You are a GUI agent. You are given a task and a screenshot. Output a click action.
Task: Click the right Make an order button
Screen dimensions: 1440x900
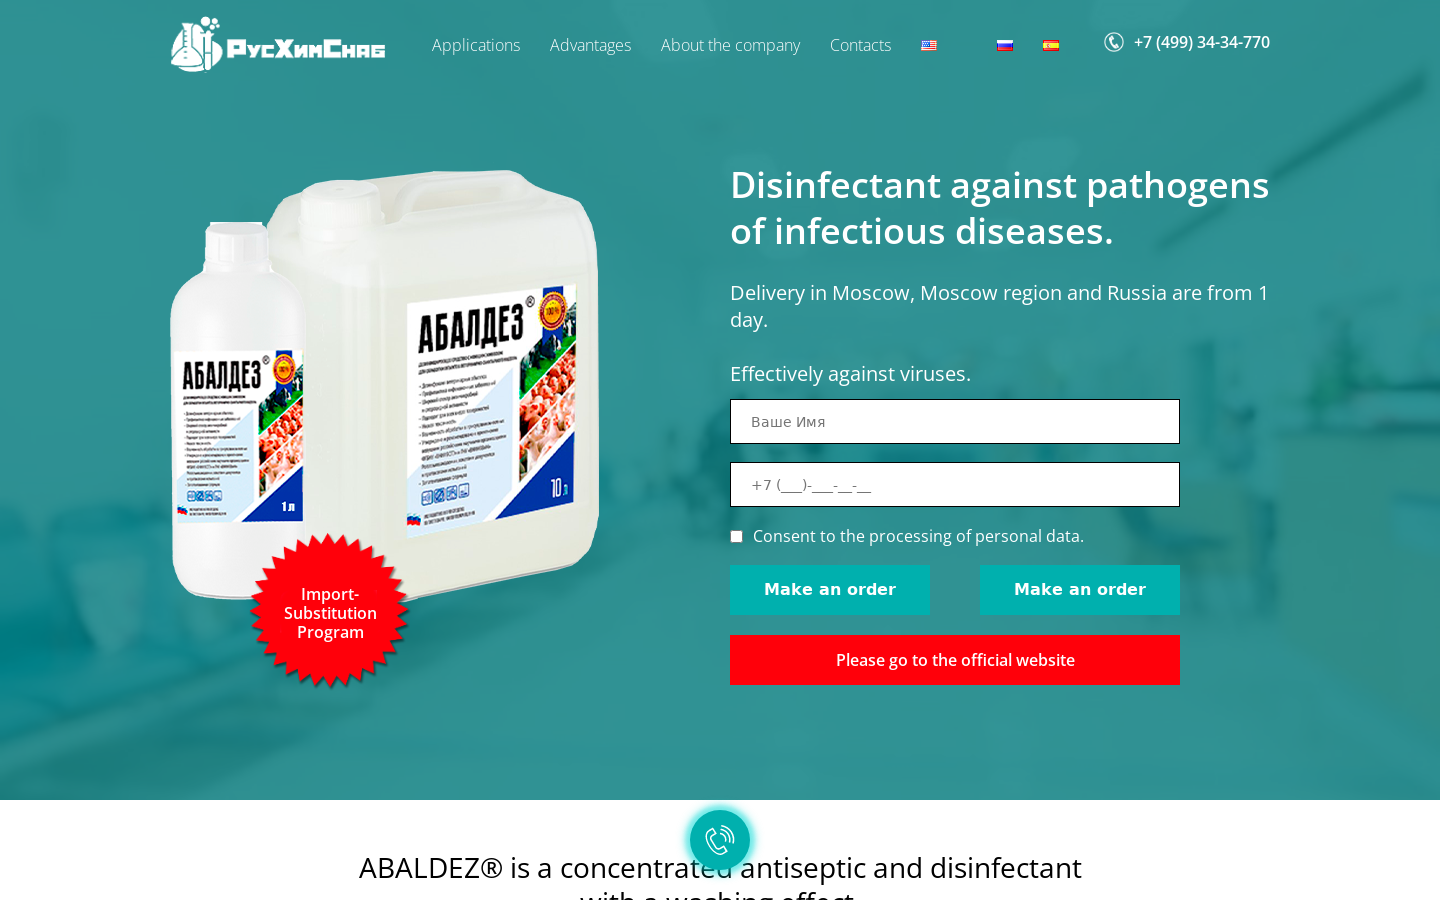pos(1080,590)
